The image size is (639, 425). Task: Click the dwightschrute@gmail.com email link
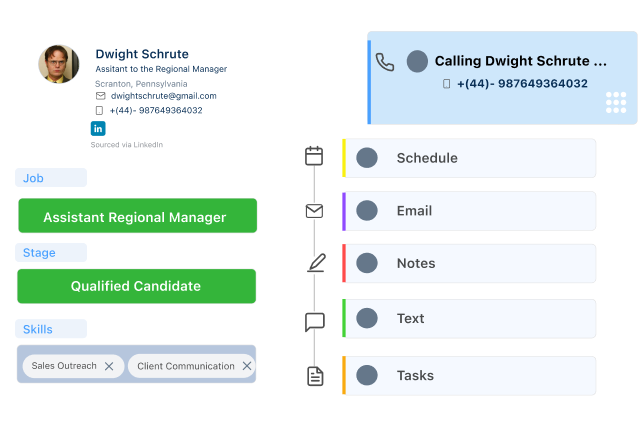point(163,96)
